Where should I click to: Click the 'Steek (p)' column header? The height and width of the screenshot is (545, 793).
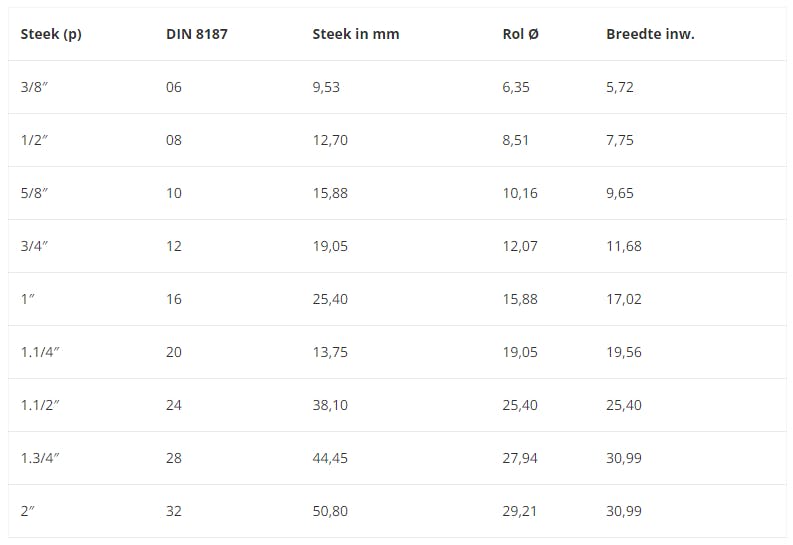pos(51,34)
